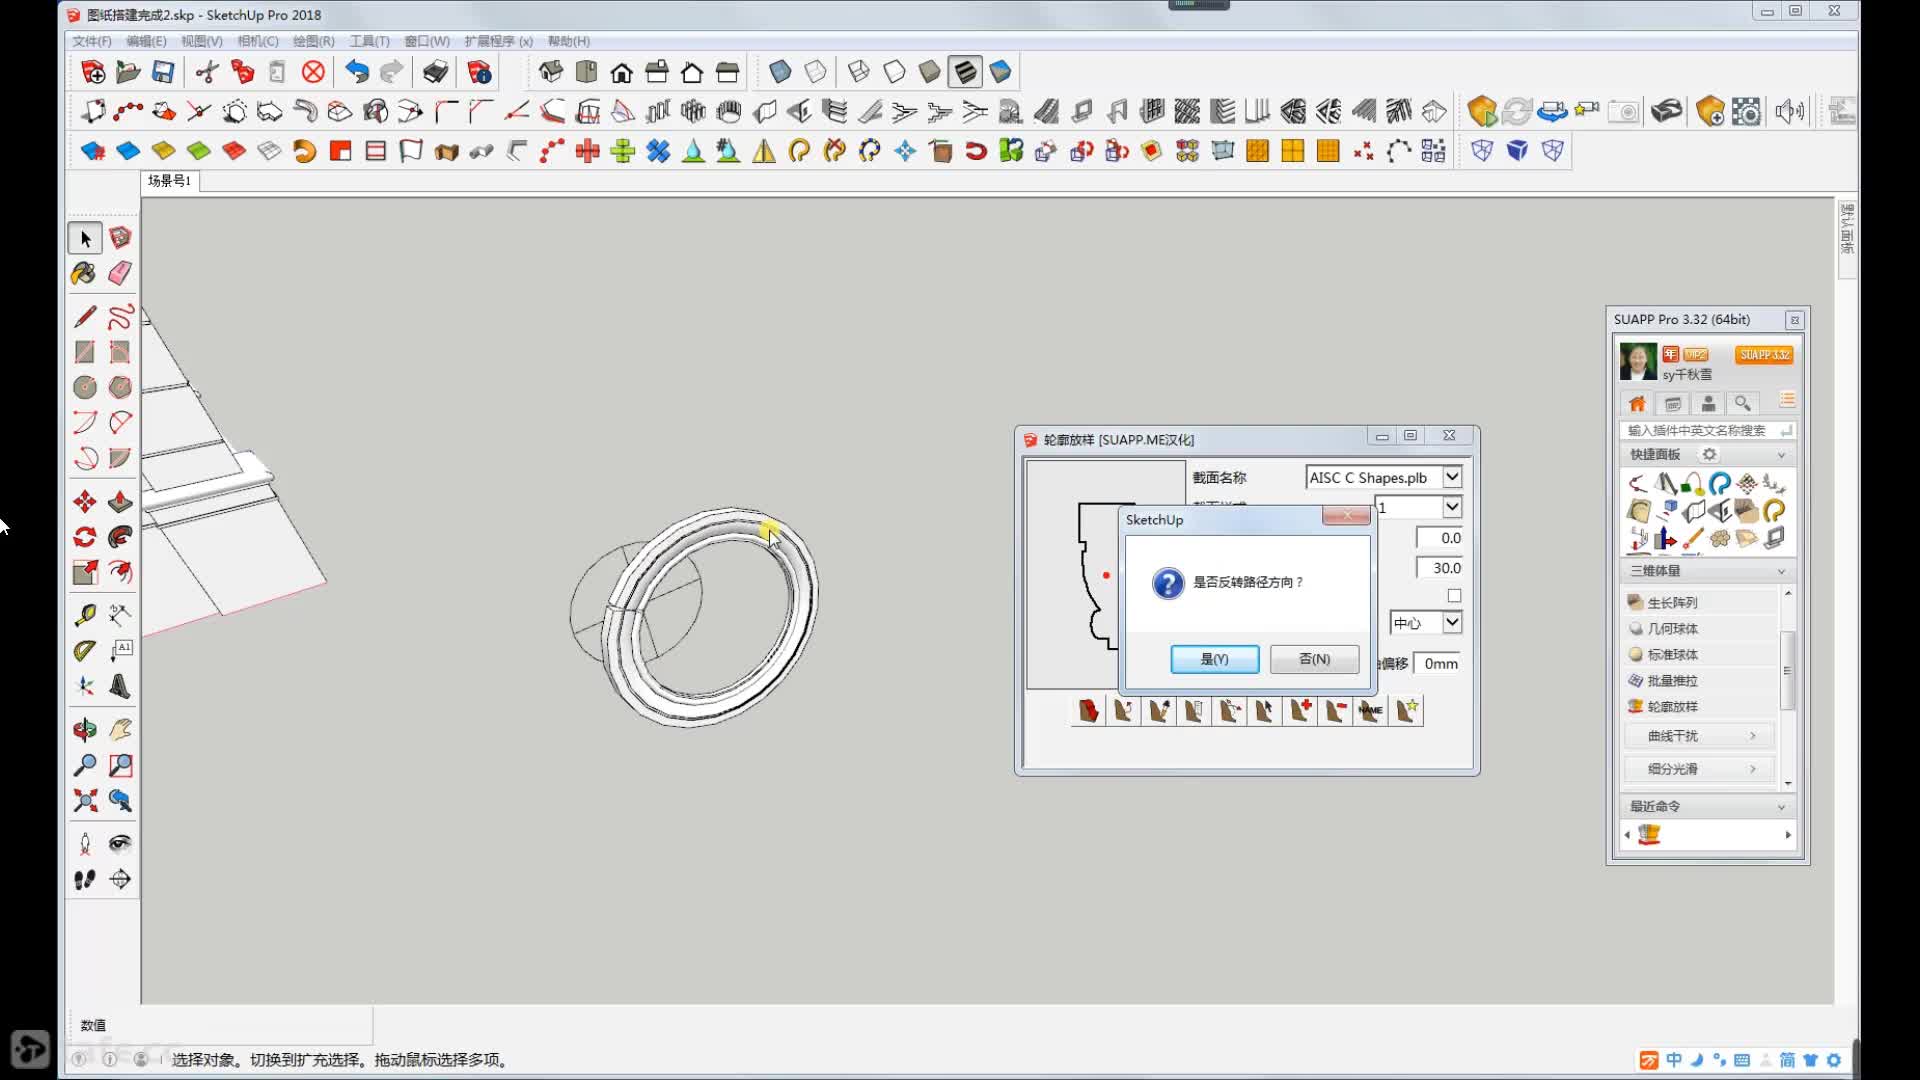Click the Undo arrow in top toolbar

click(x=357, y=72)
